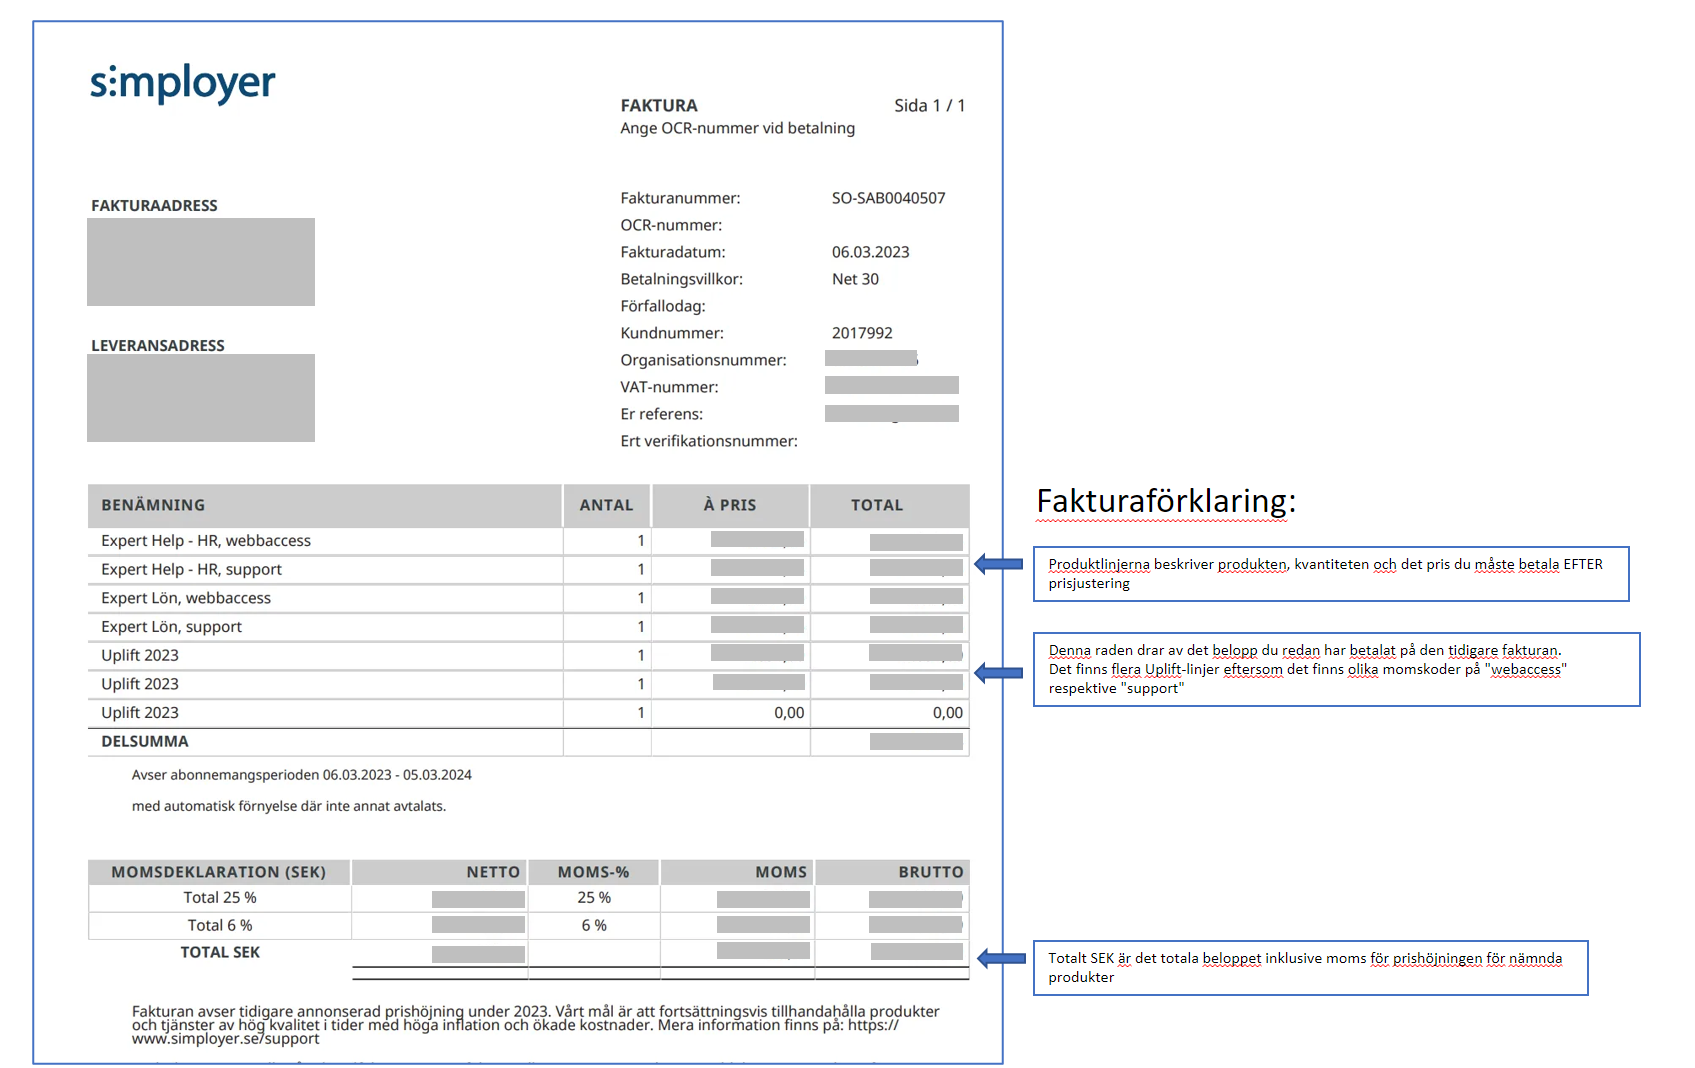This screenshot has height=1068, width=1695.
Task: Click the OCR-nummer label
Action: pos(671,225)
